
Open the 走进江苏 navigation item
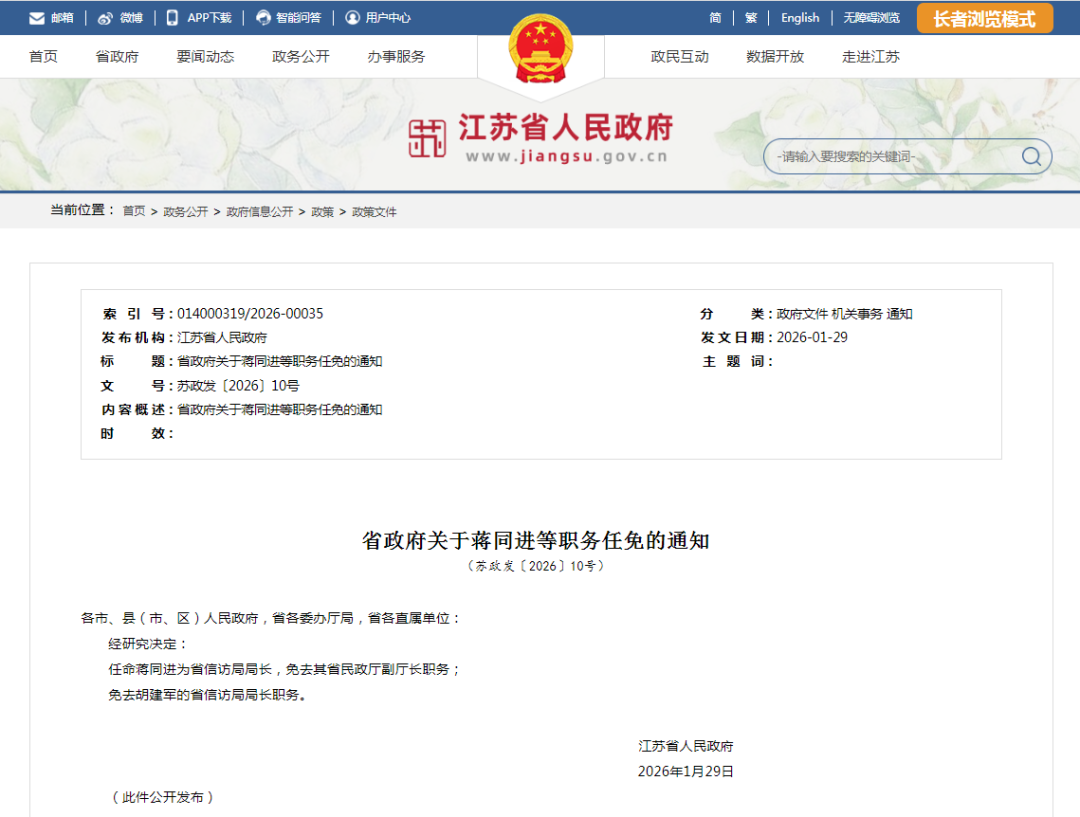point(871,56)
